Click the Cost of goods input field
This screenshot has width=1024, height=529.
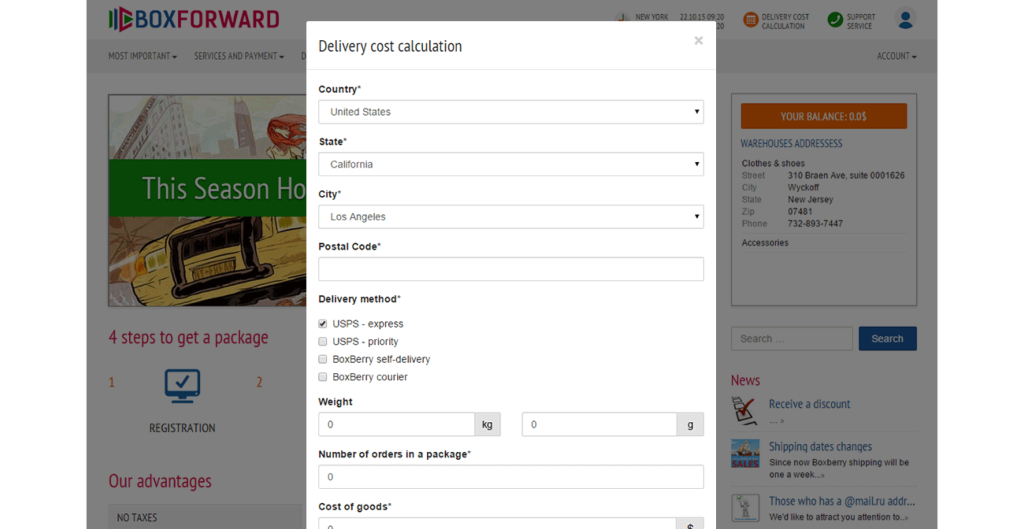click(497, 524)
